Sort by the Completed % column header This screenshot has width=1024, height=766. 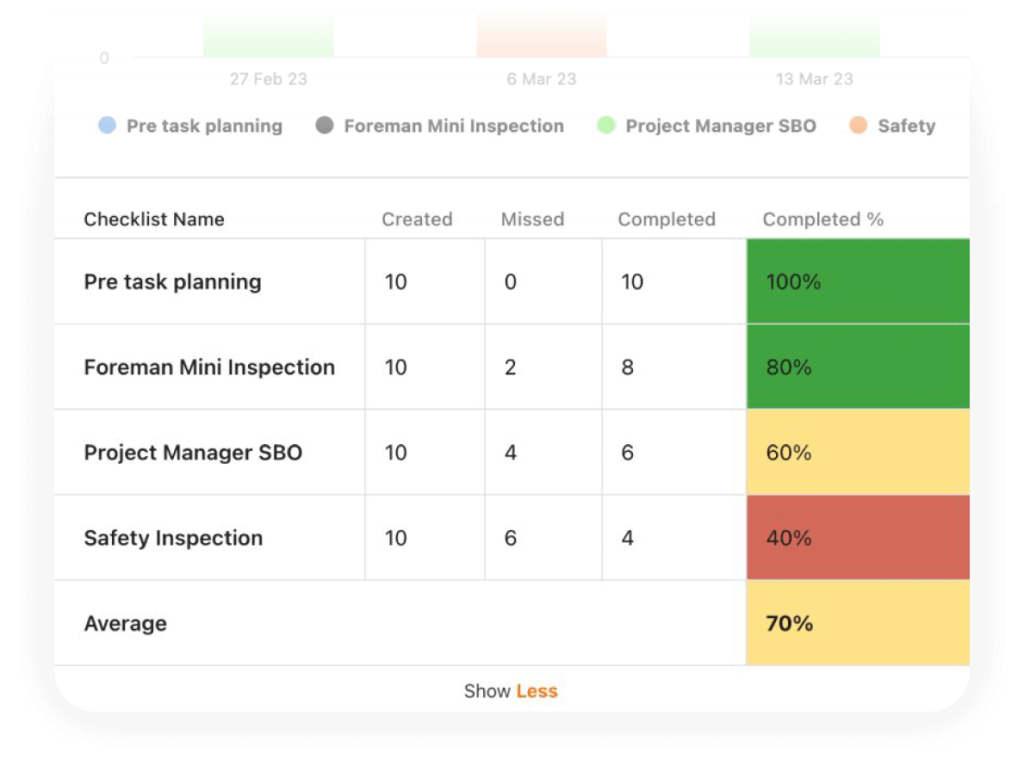[x=823, y=219]
